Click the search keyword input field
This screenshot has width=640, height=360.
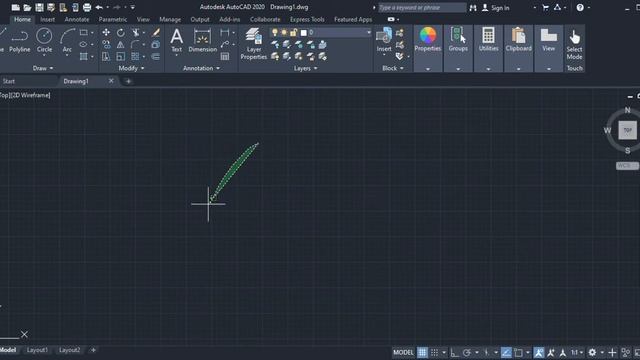tap(422, 7)
